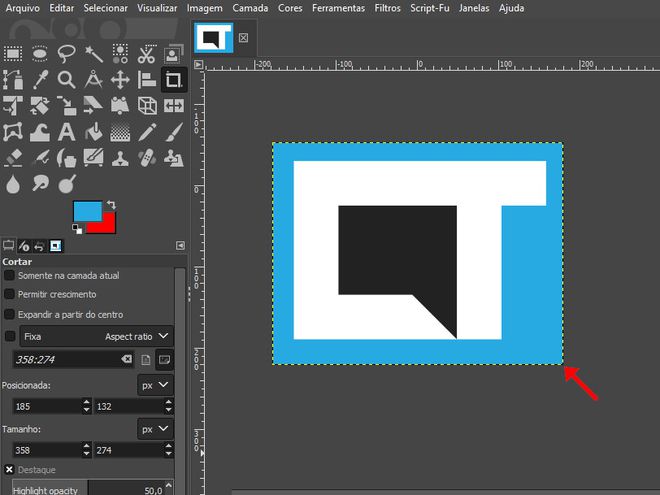660x495 pixels.
Task: Clear the 358:274 aspect ratio field
Action: (x=126, y=359)
